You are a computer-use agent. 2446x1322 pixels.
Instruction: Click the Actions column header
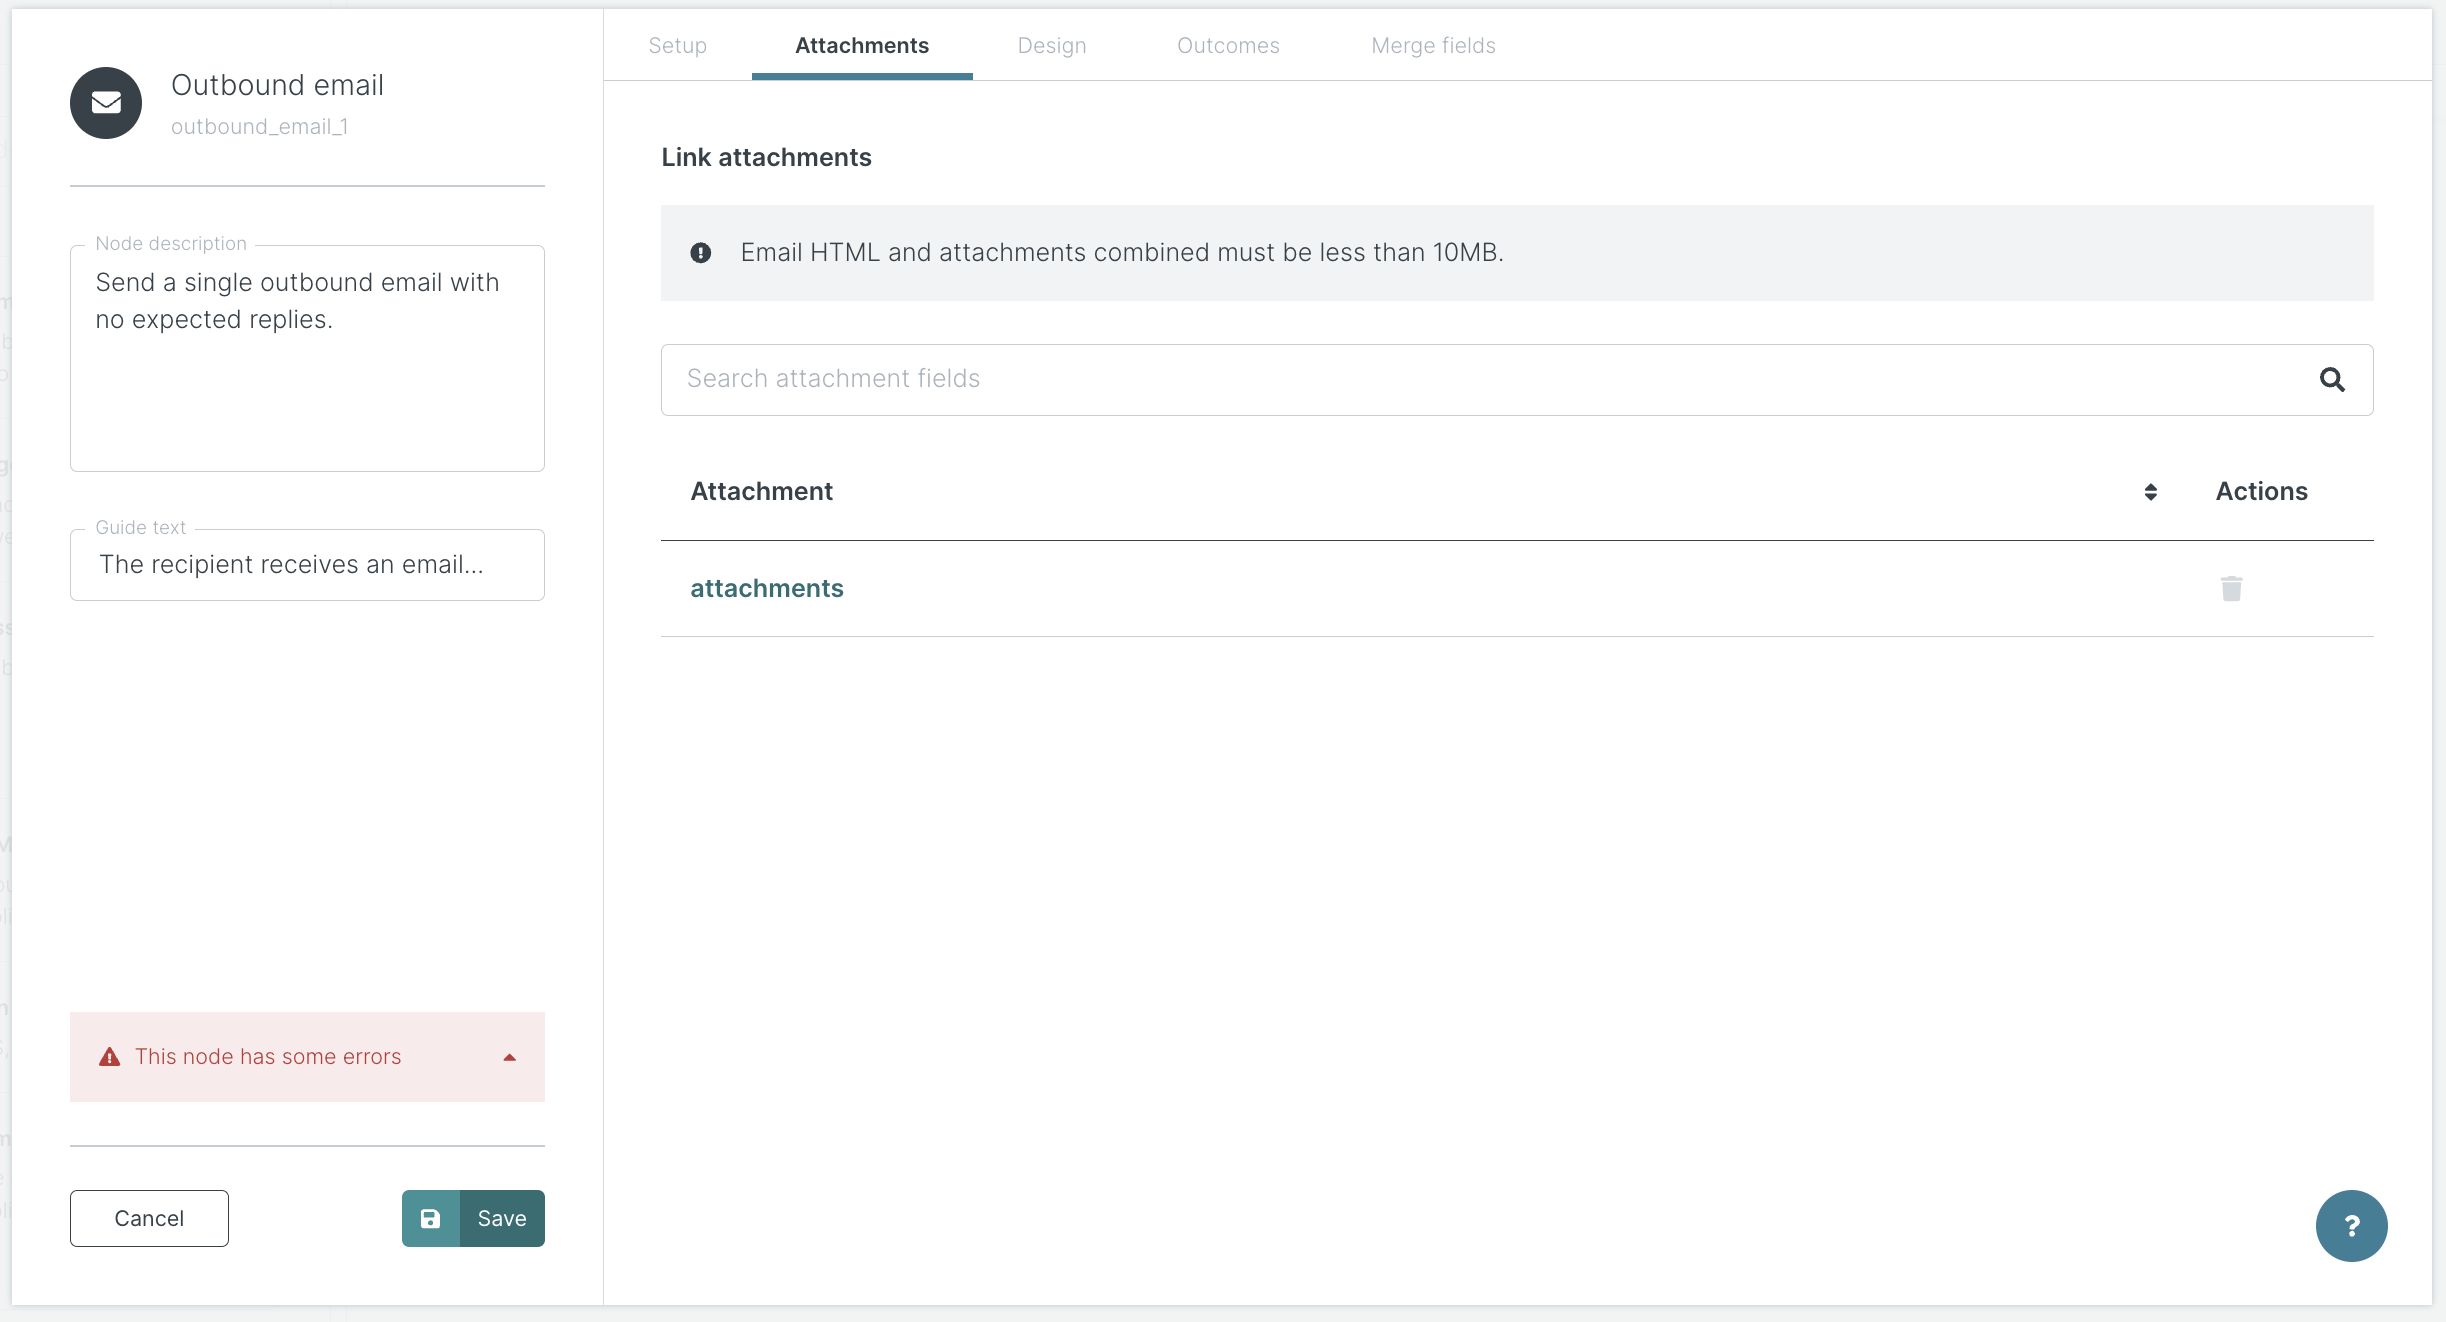pos(2261,491)
